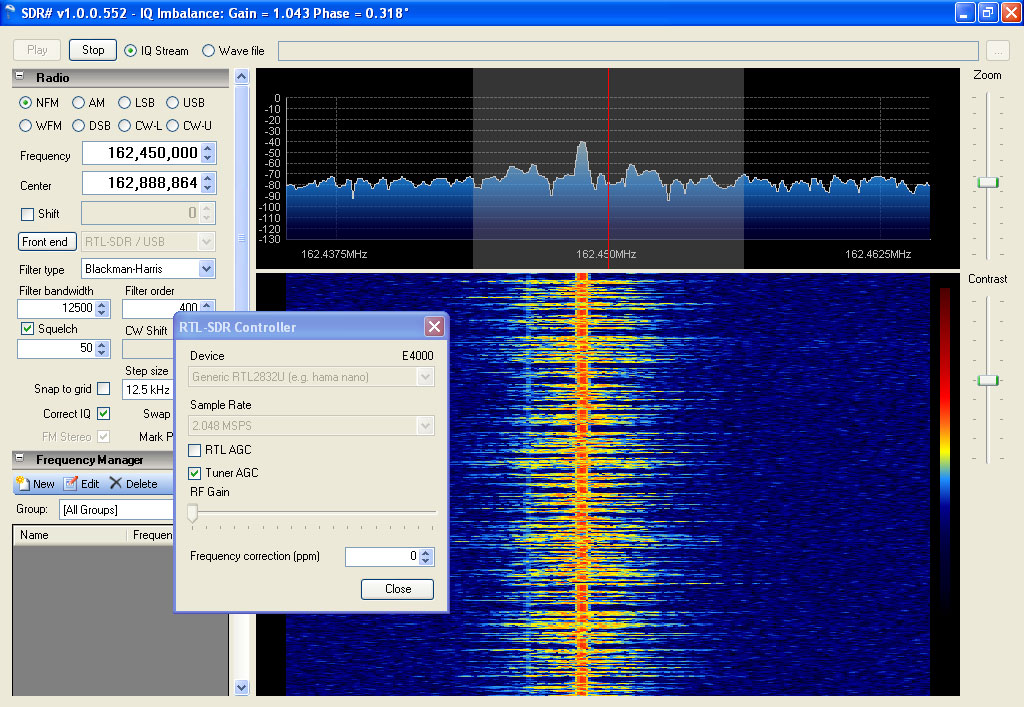The image size is (1024, 707).
Task: Open the Filter type dropdown
Action: [x=206, y=269]
